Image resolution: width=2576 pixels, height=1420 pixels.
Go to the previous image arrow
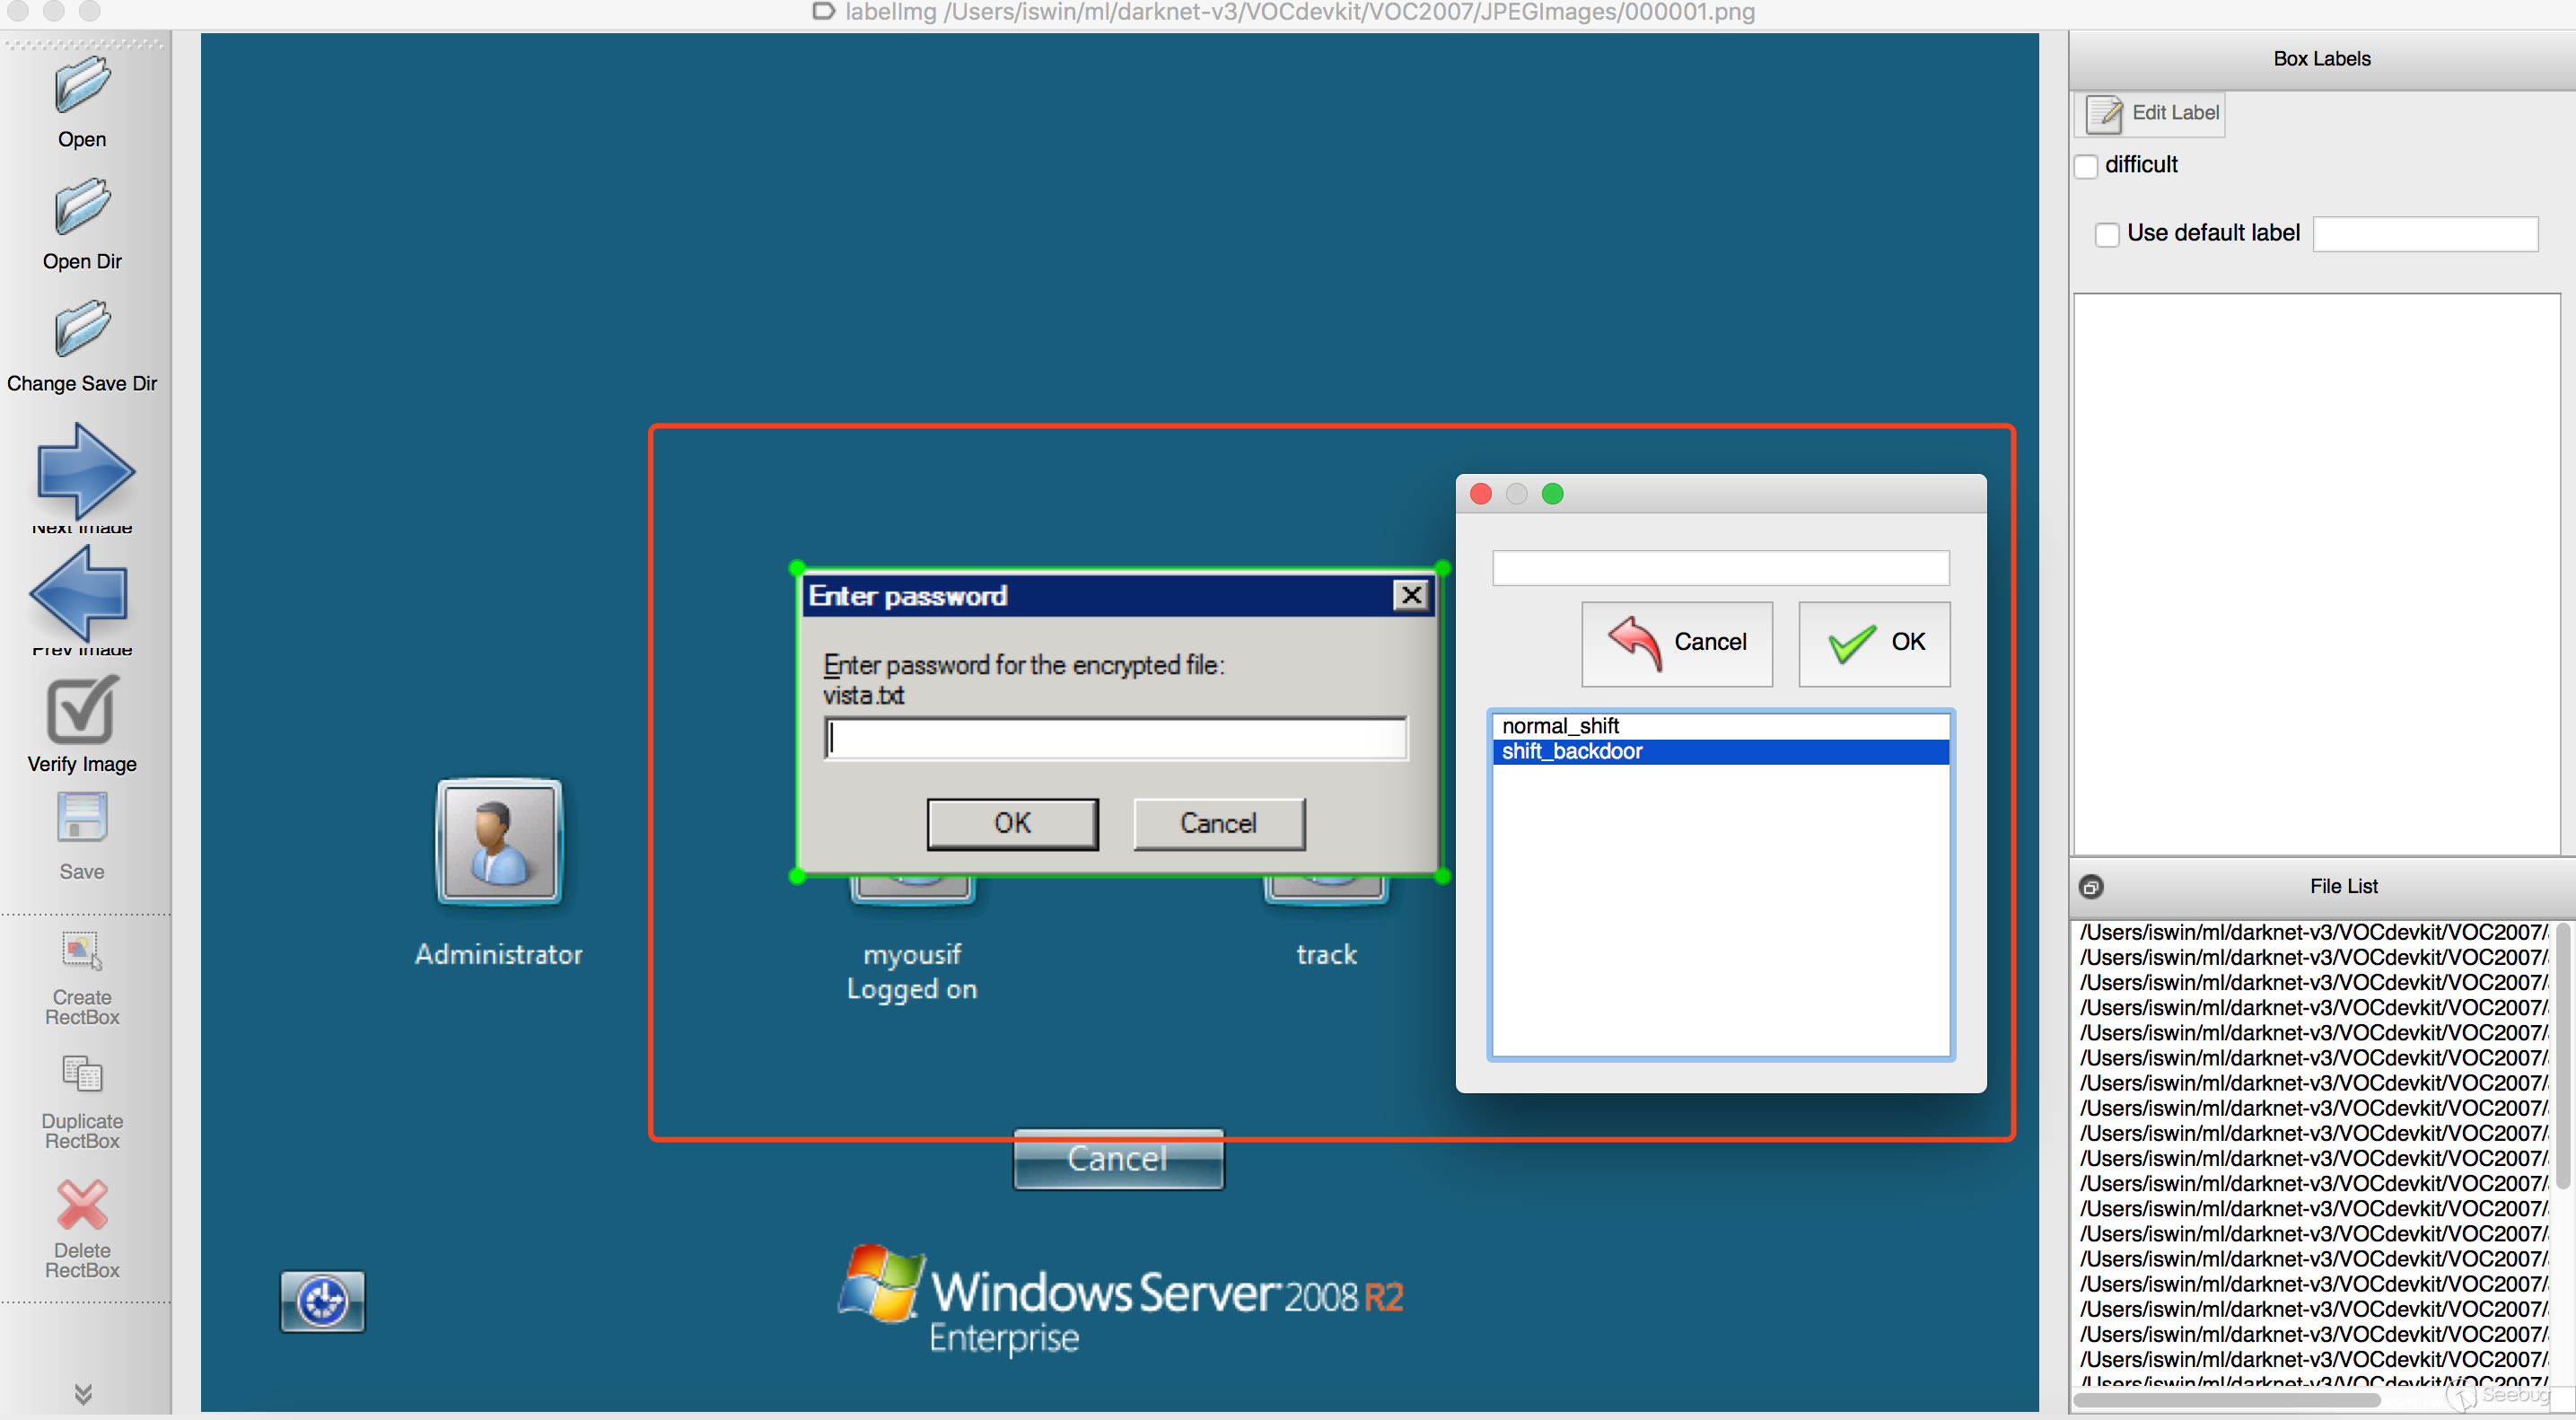80,593
